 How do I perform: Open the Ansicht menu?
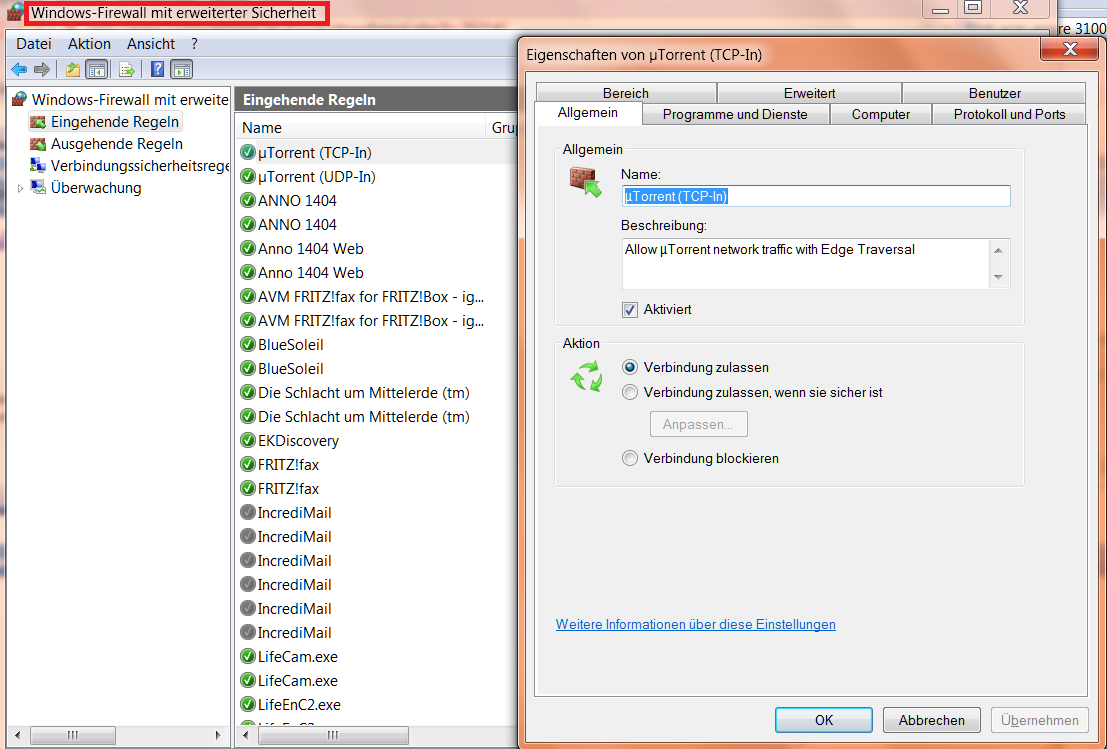(x=150, y=44)
